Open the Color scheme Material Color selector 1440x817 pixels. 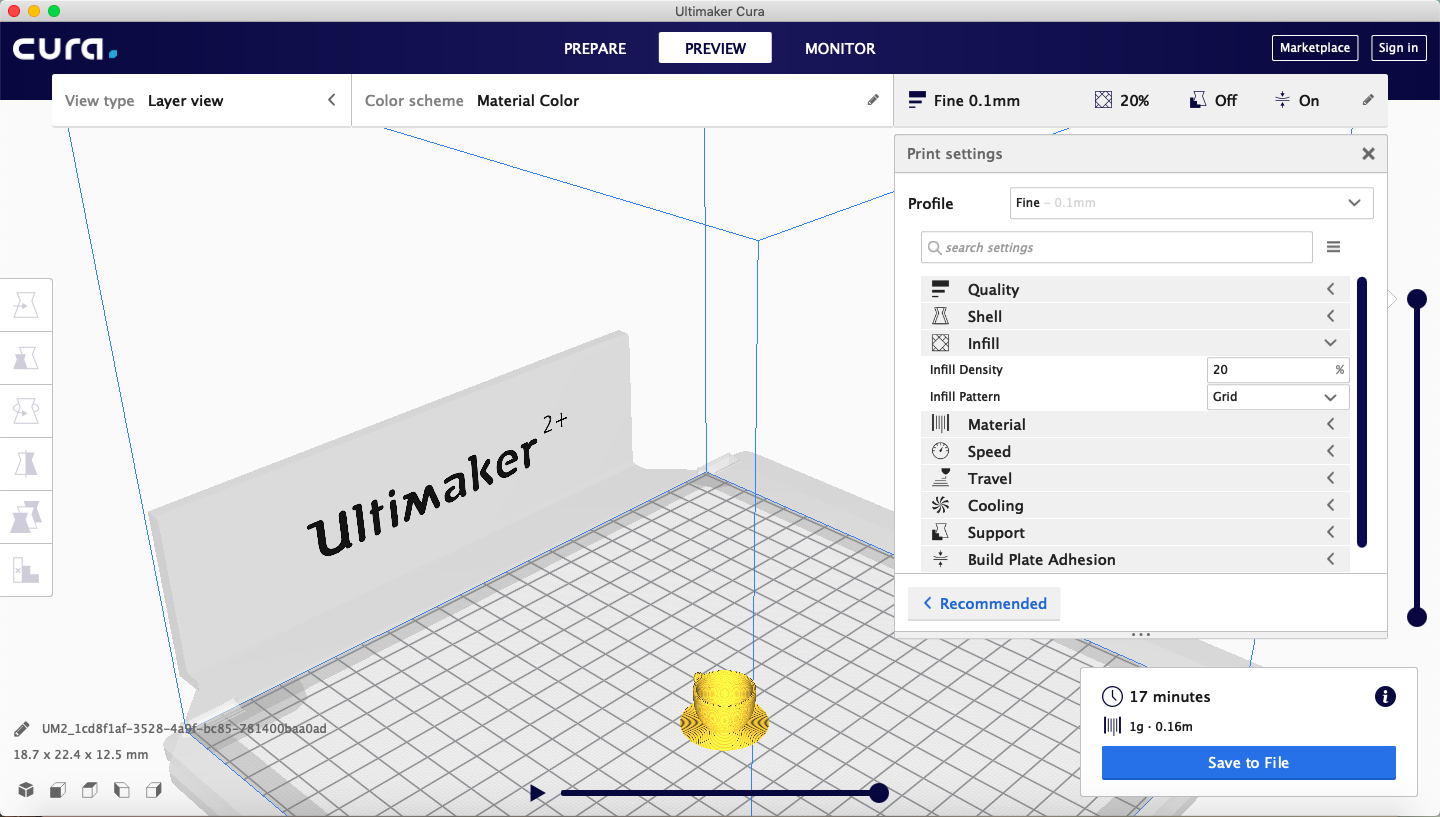[x=622, y=100]
